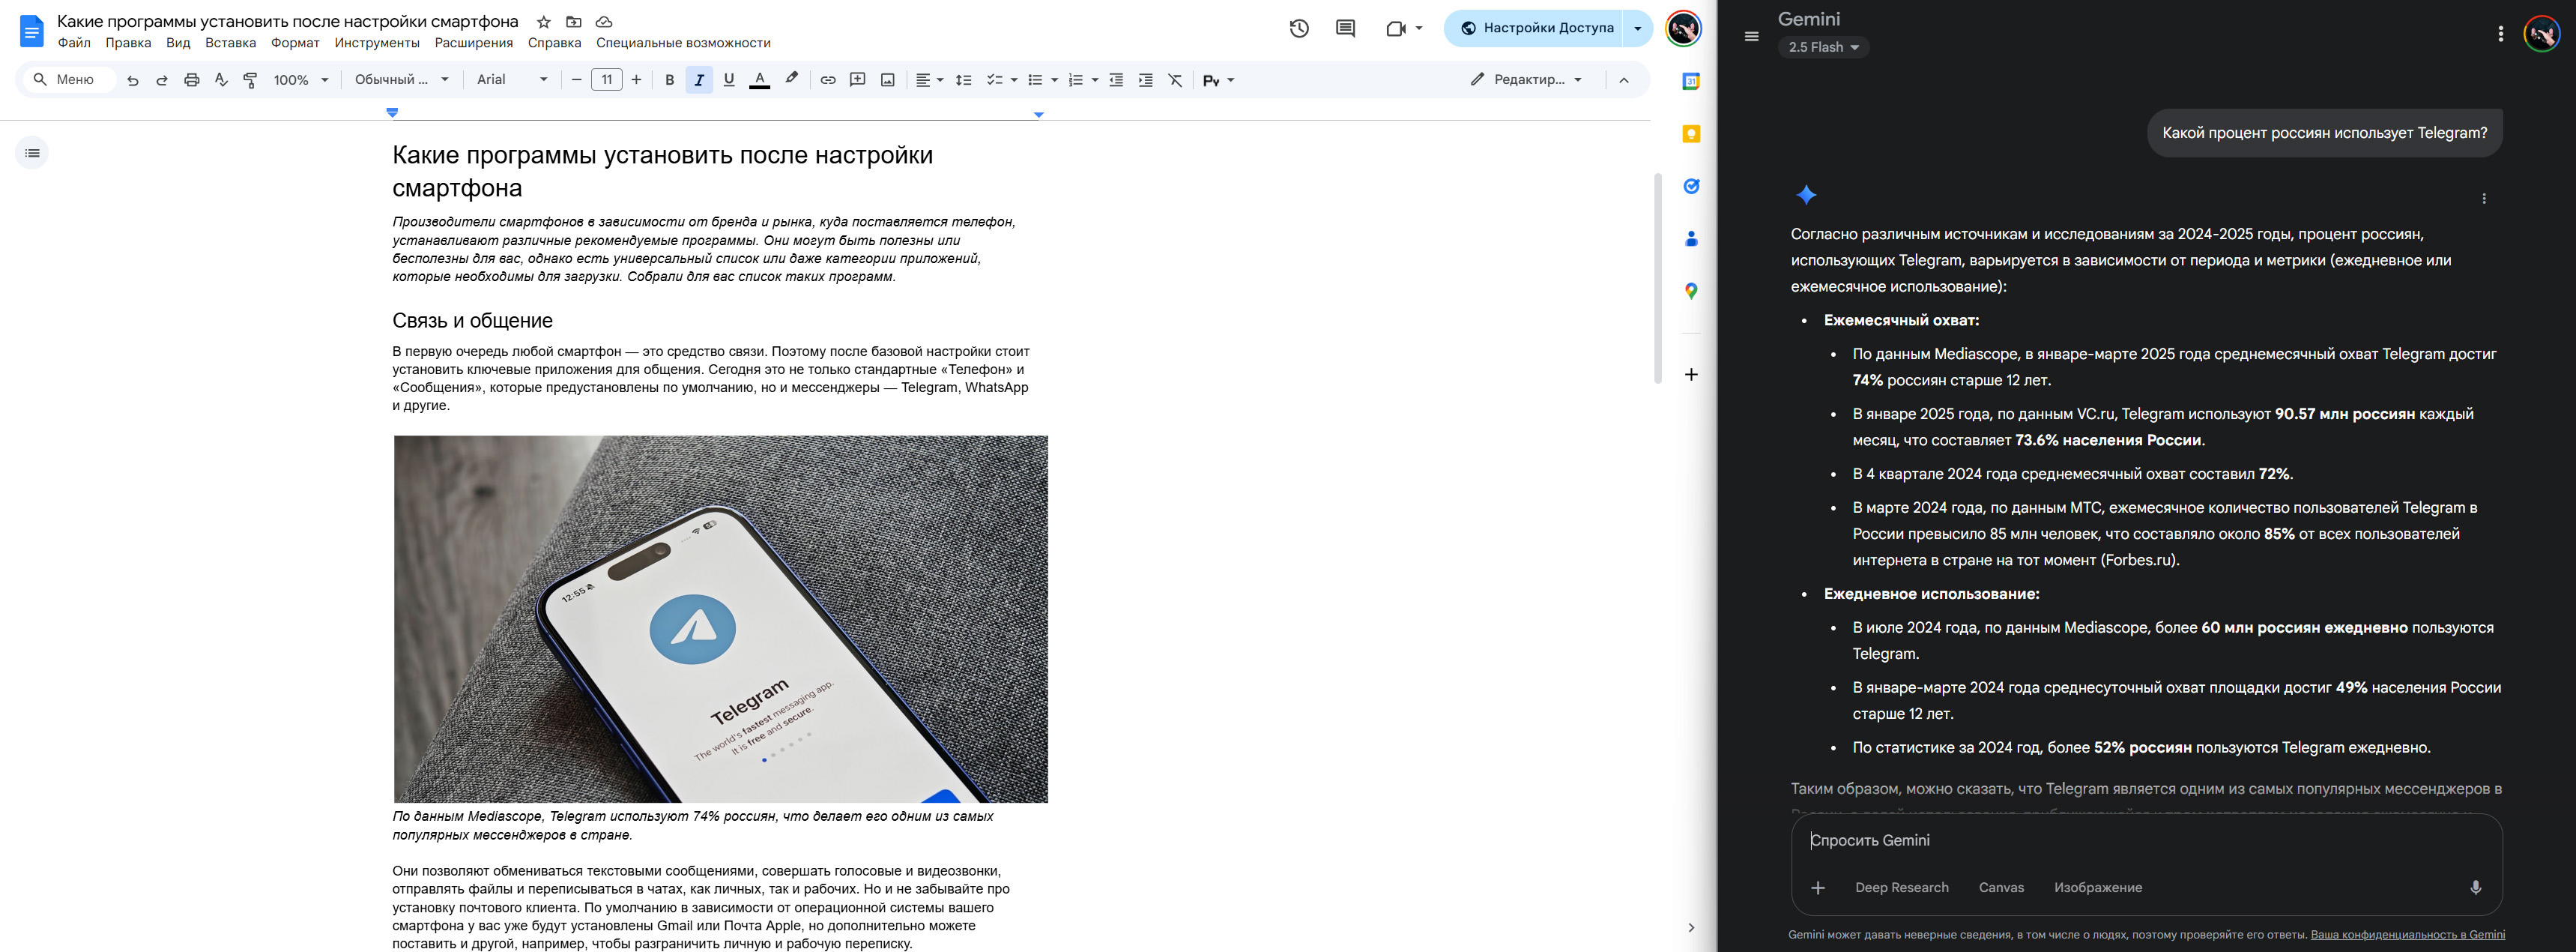Click Настройки Доступа share button
Image resolution: width=2576 pixels, height=952 pixels.
1535,29
